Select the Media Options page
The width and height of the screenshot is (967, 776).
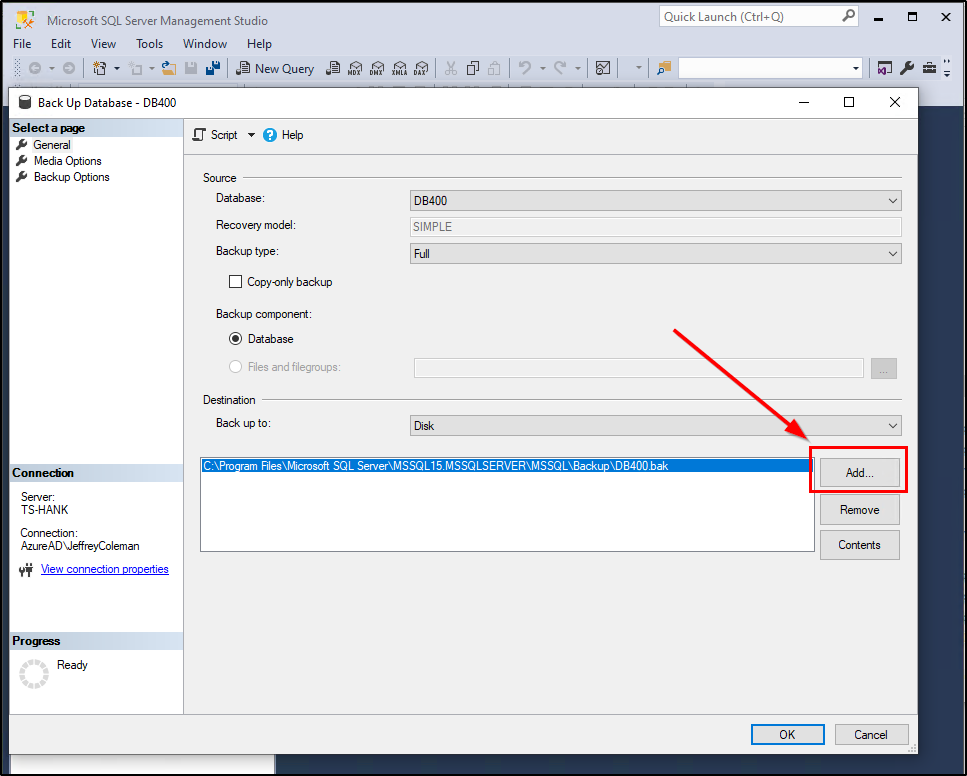click(x=67, y=161)
